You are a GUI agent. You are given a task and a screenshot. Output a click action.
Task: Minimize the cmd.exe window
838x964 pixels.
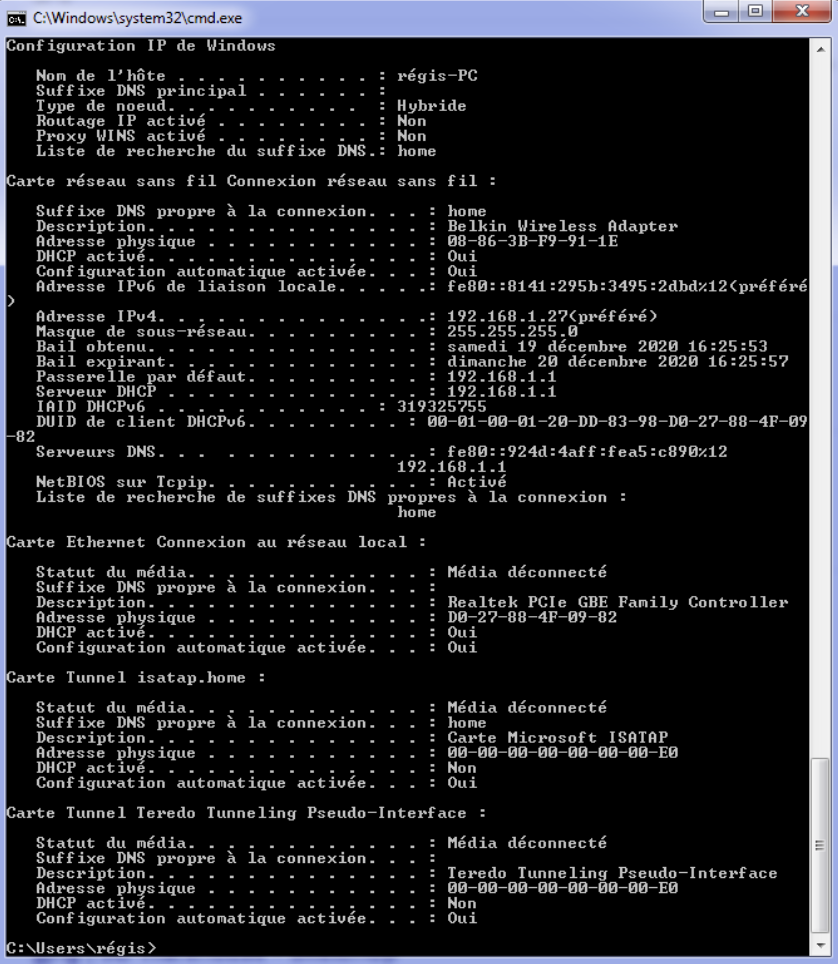tap(722, 12)
